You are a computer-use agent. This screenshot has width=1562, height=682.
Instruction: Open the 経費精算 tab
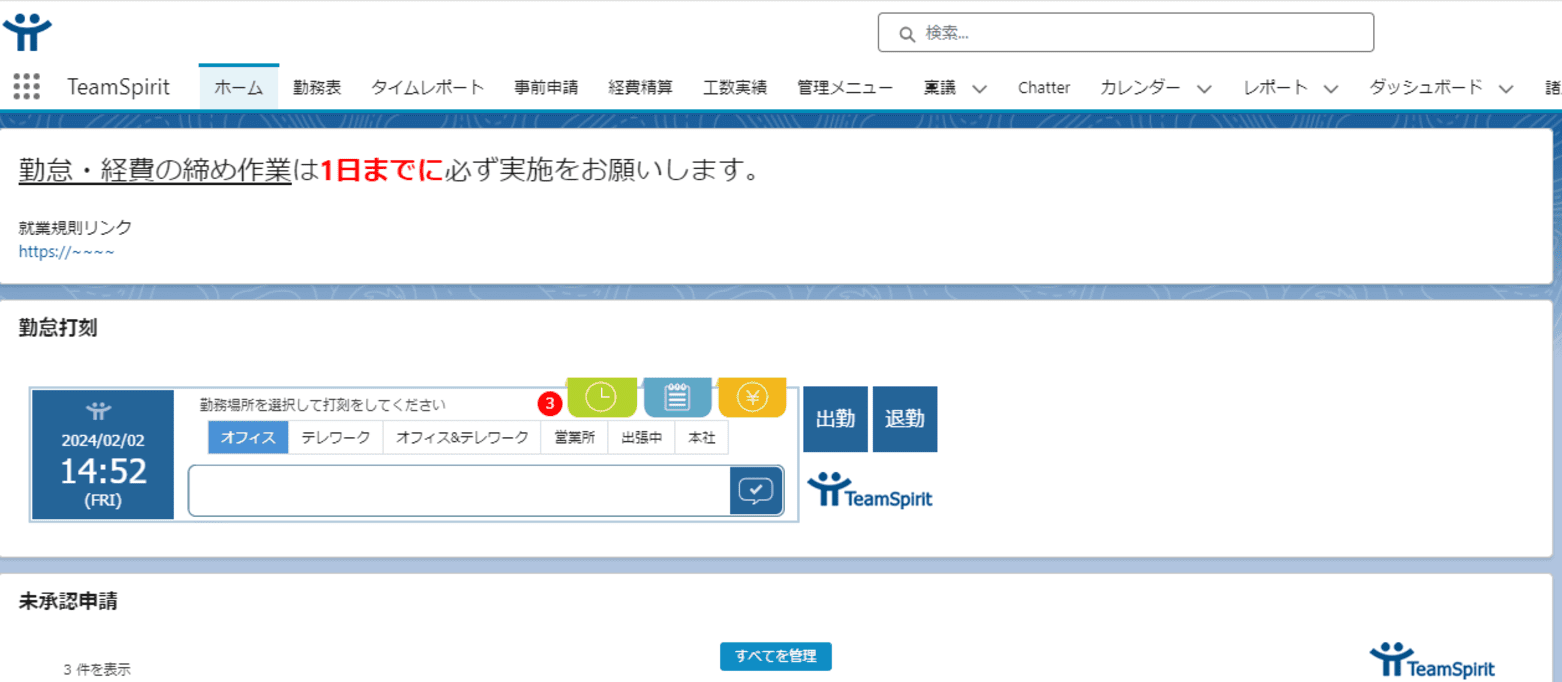[640, 88]
